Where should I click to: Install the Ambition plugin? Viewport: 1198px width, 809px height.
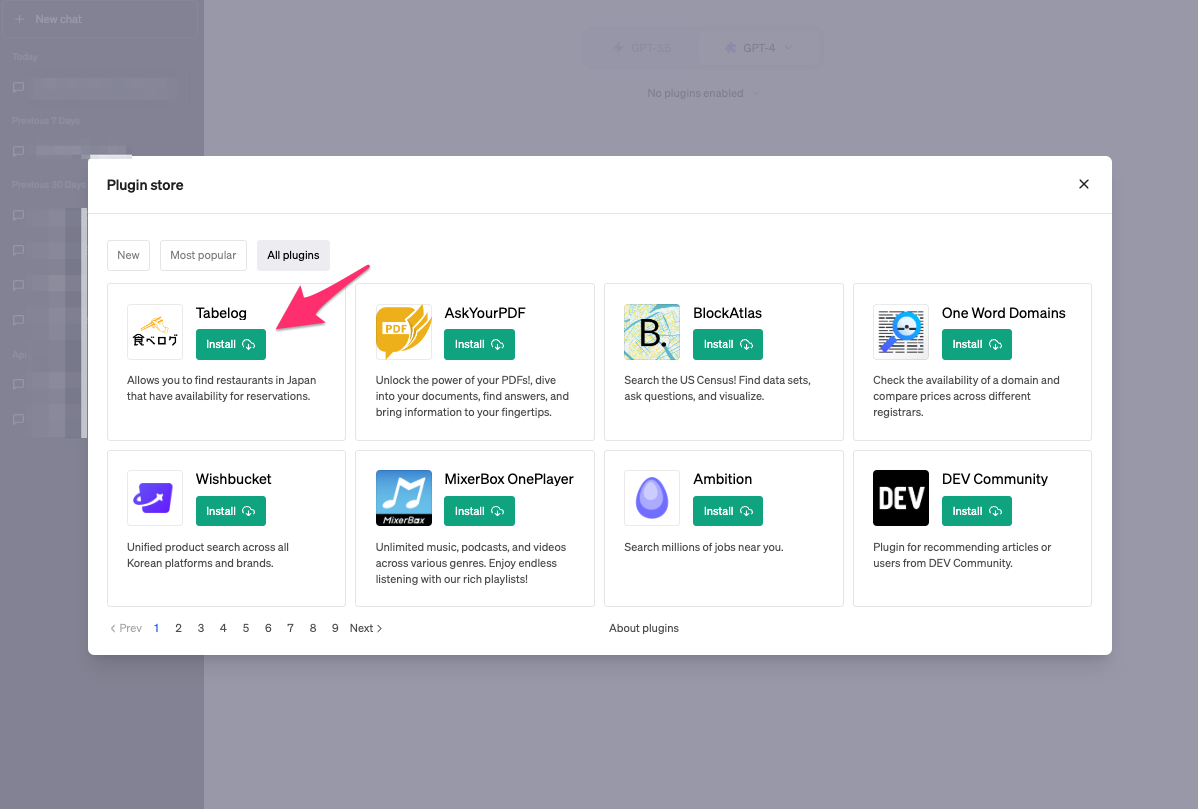728,511
